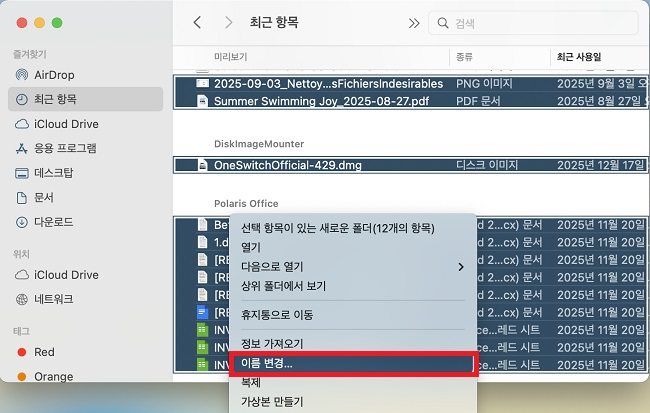Choose 휴지통으로 이동

click(277, 315)
